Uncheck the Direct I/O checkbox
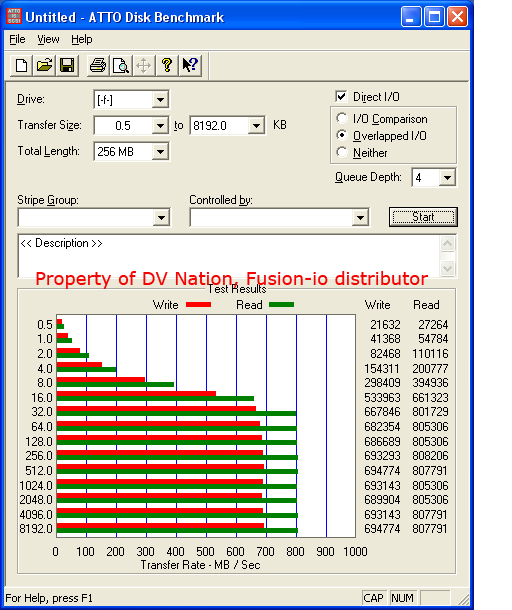Image resolution: width=512 pixels, height=610 pixels. (341, 96)
